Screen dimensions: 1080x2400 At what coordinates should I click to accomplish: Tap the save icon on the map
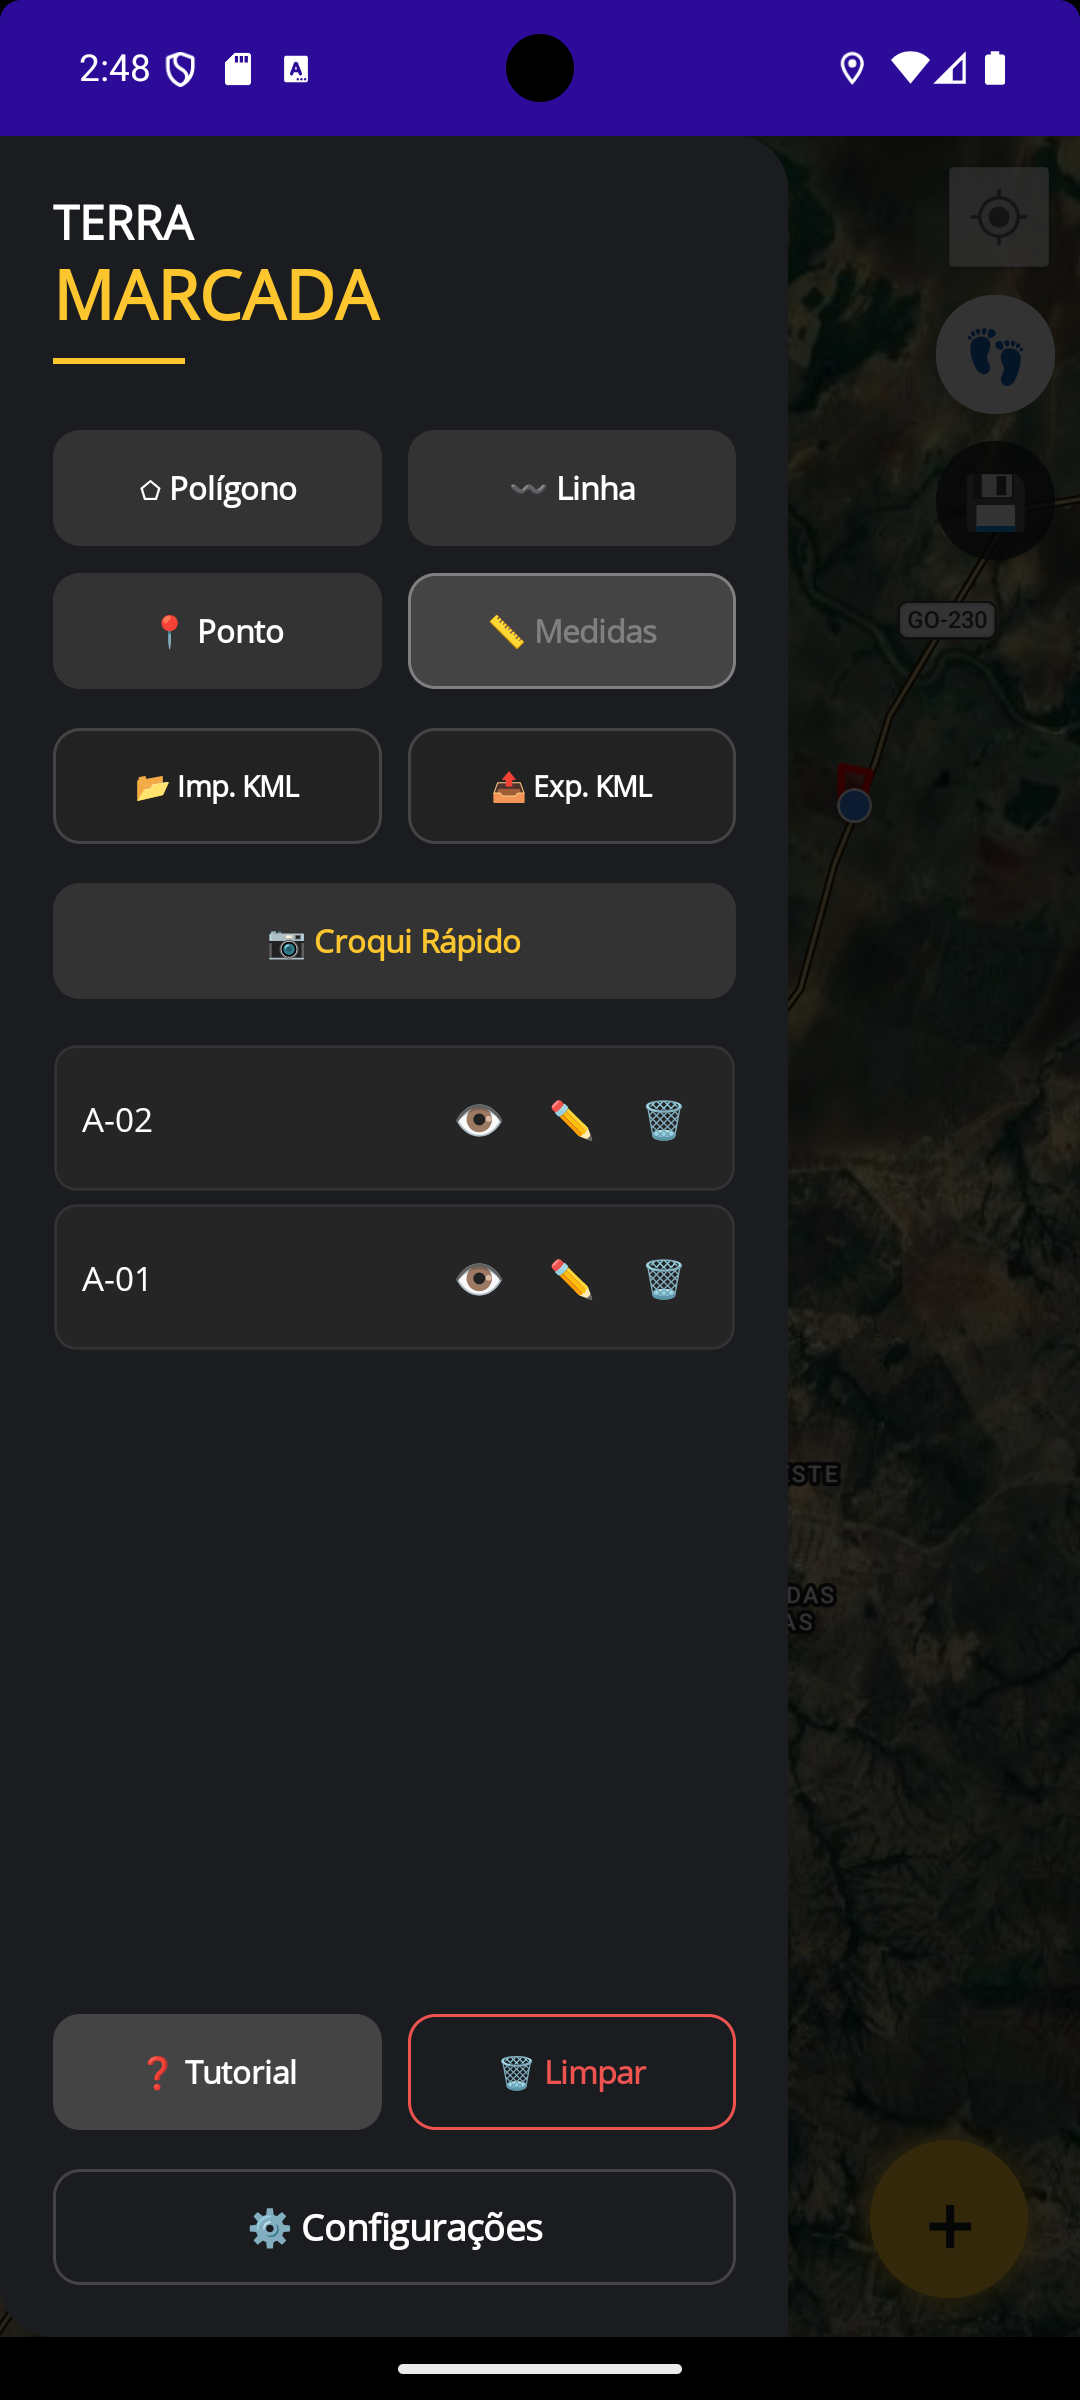[x=994, y=502]
